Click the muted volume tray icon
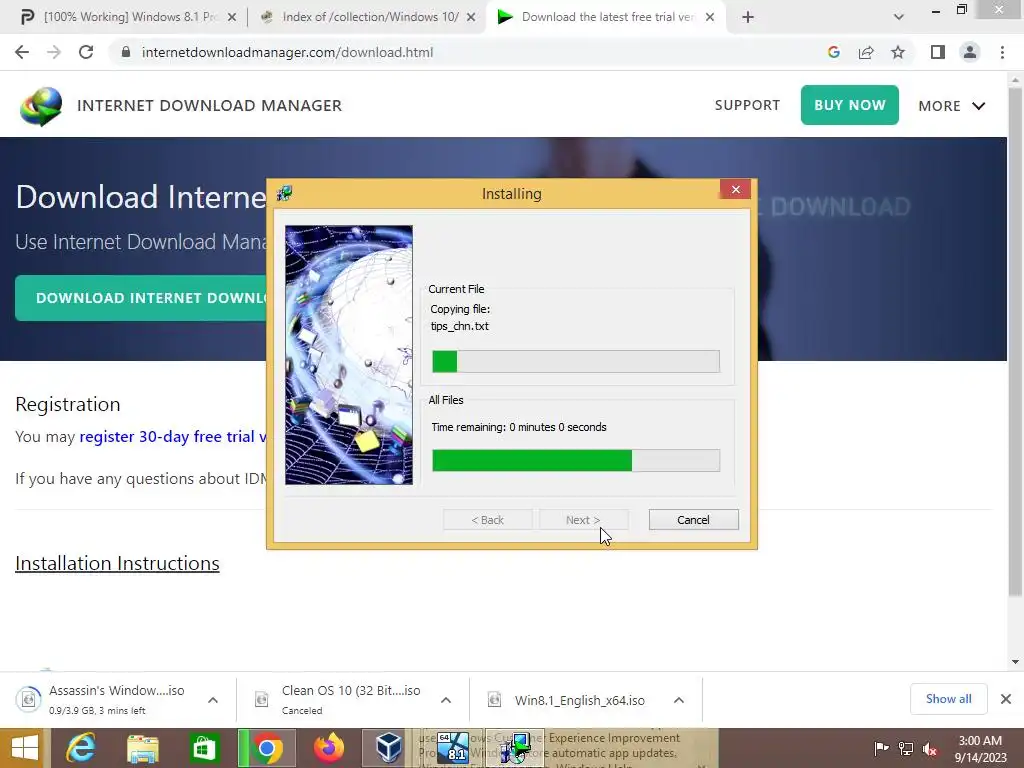Image resolution: width=1024 pixels, height=768 pixels. pyautogui.click(x=930, y=748)
